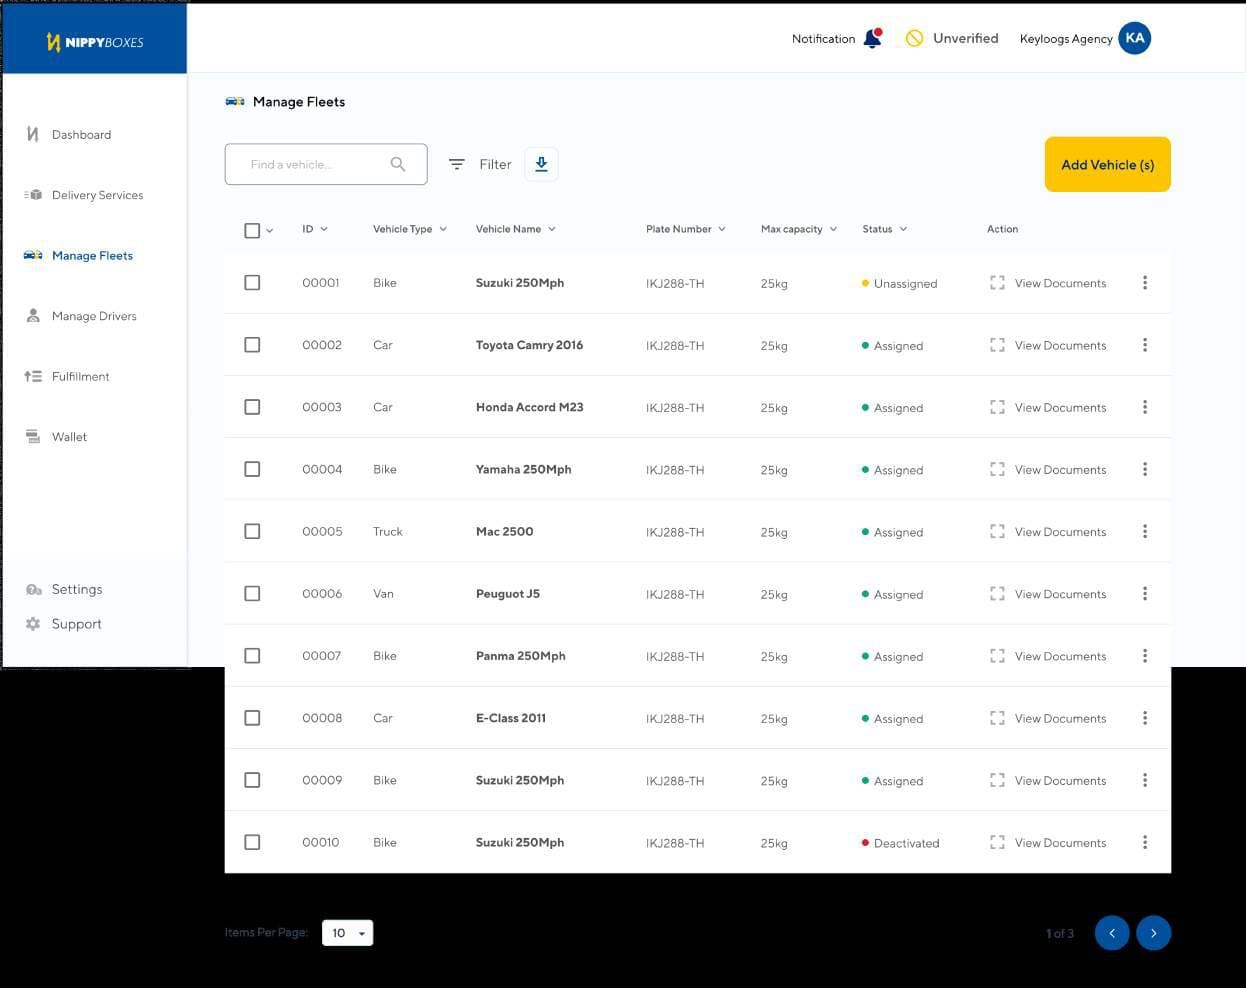
Task: Open more options for vehicle 00005
Action: point(1145,531)
